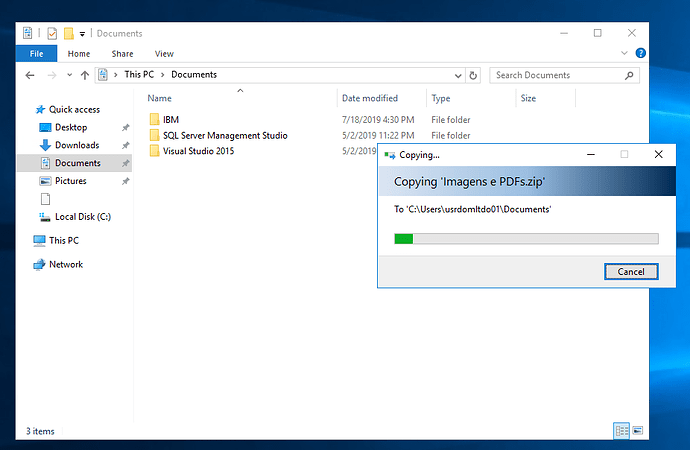Click the Visual Studio 2015 folder icon
The width and height of the screenshot is (690, 450).
pos(154,151)
